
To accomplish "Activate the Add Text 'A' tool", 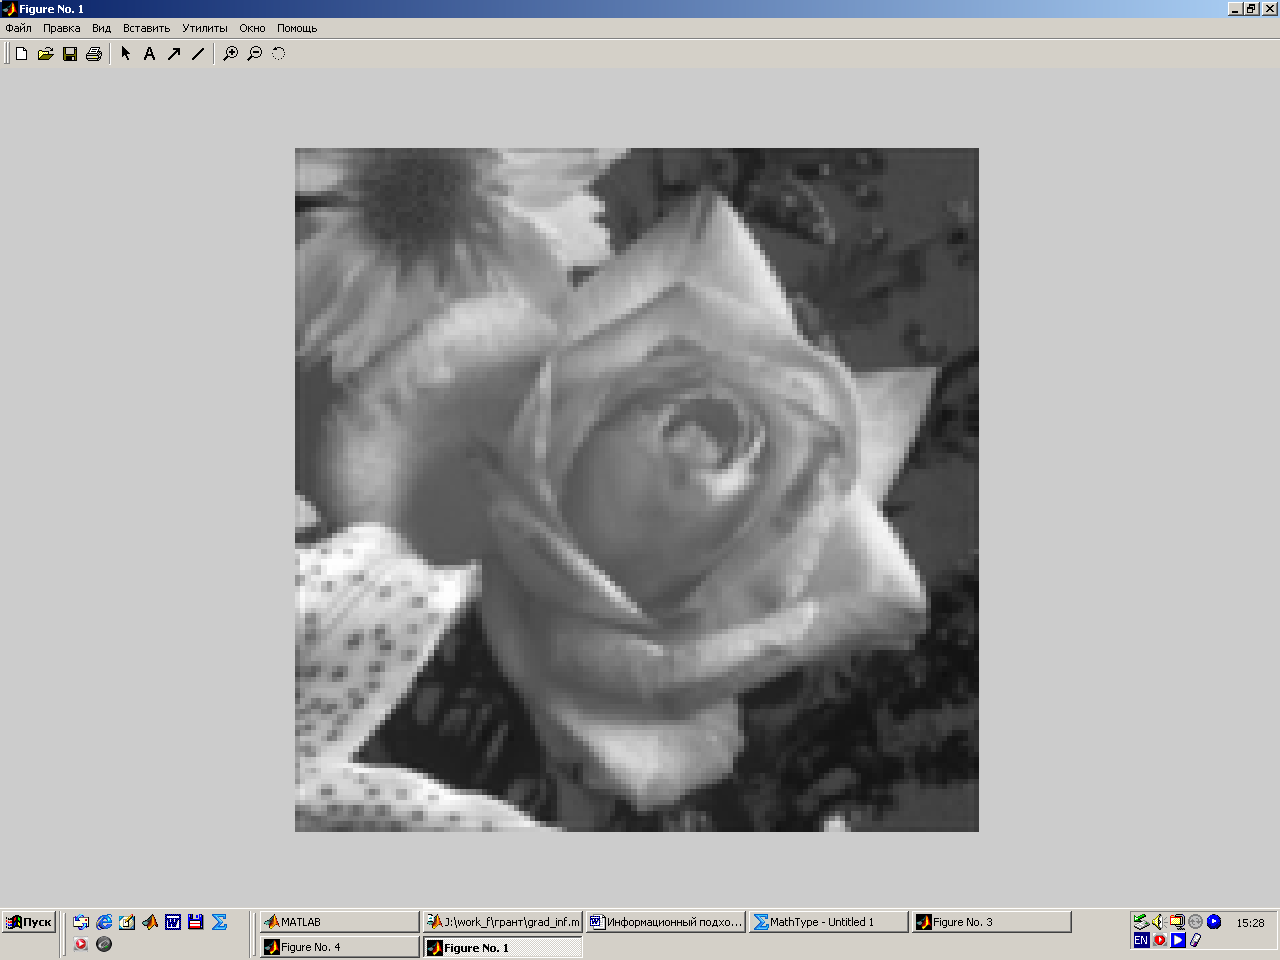I will tap(150, 54).
